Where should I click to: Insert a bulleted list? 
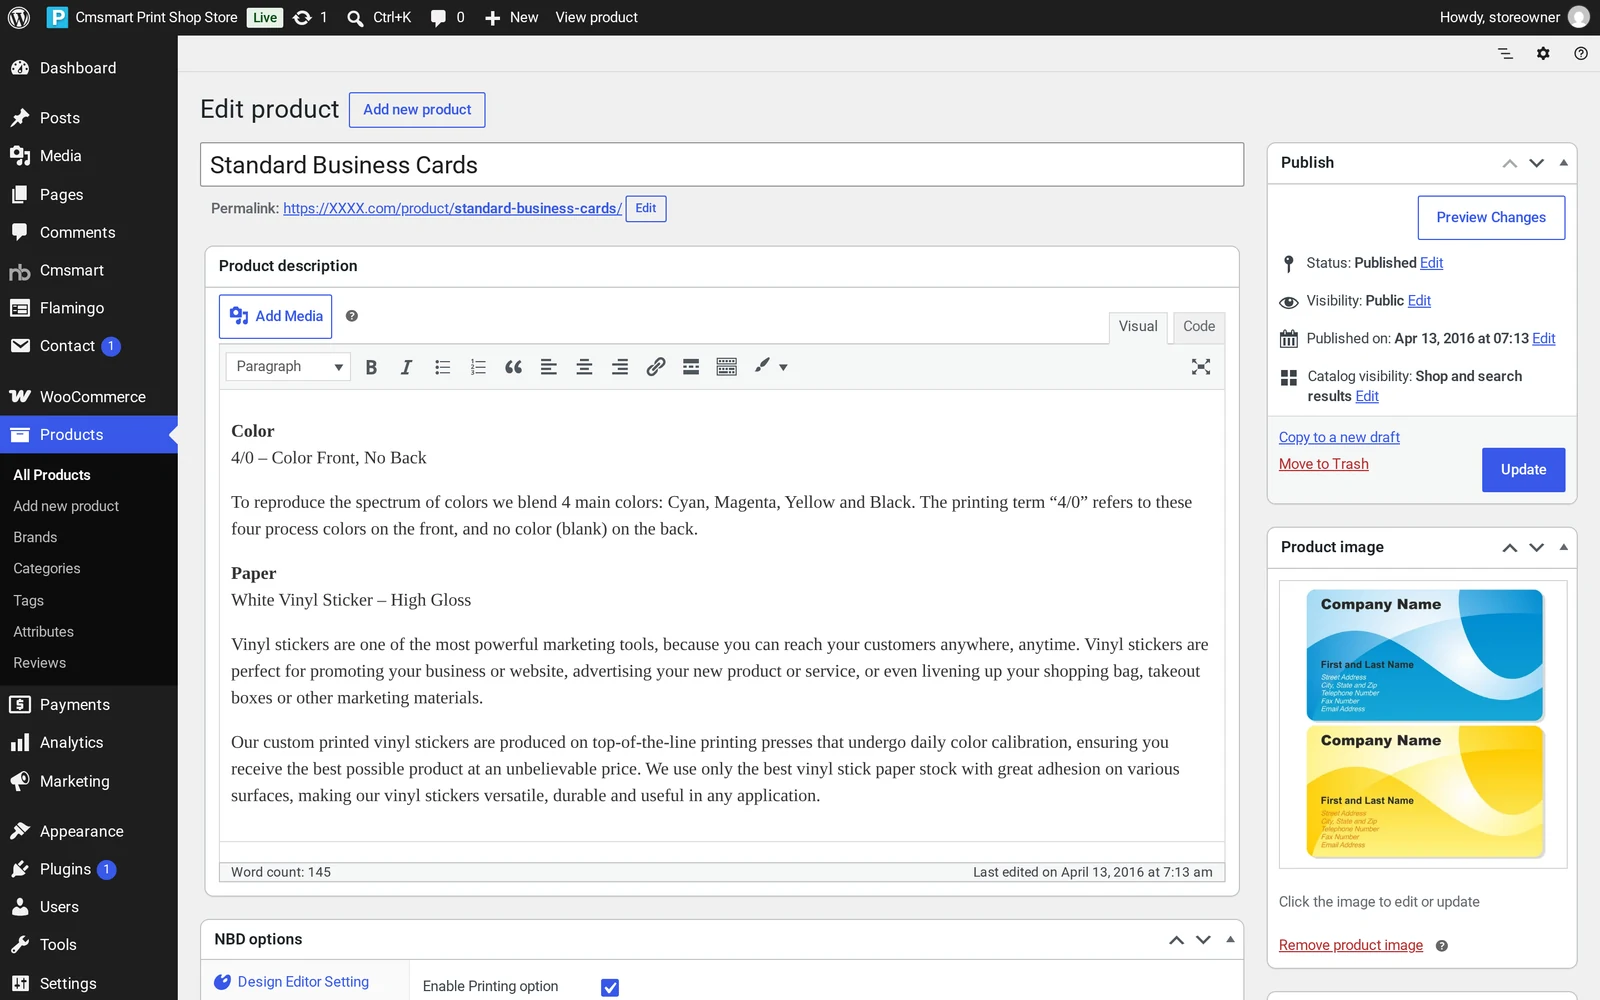pyautogui.click(x=442, y=367)
